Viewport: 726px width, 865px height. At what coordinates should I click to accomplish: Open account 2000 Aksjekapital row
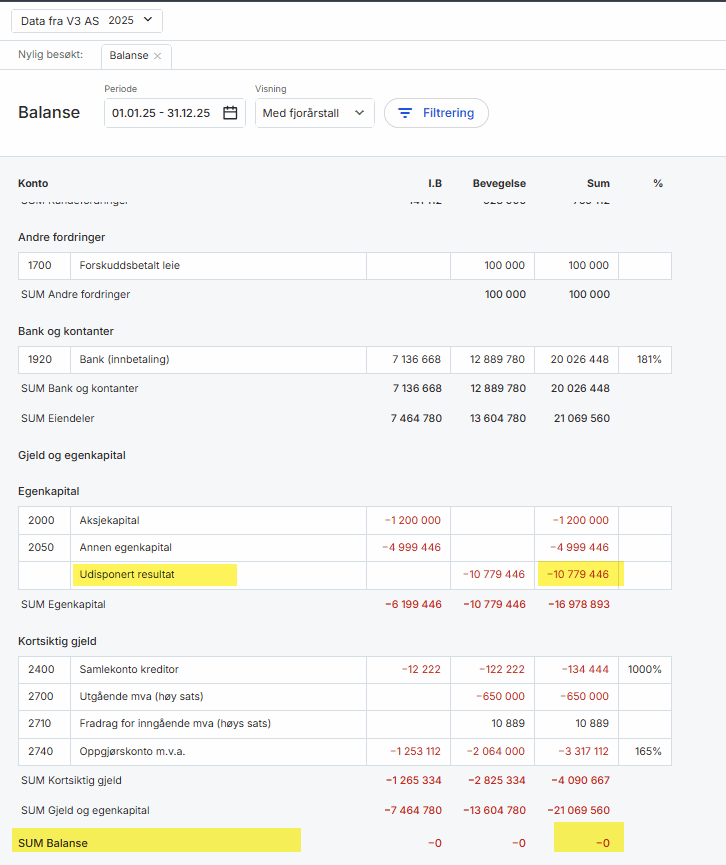[x=109, y=520]
